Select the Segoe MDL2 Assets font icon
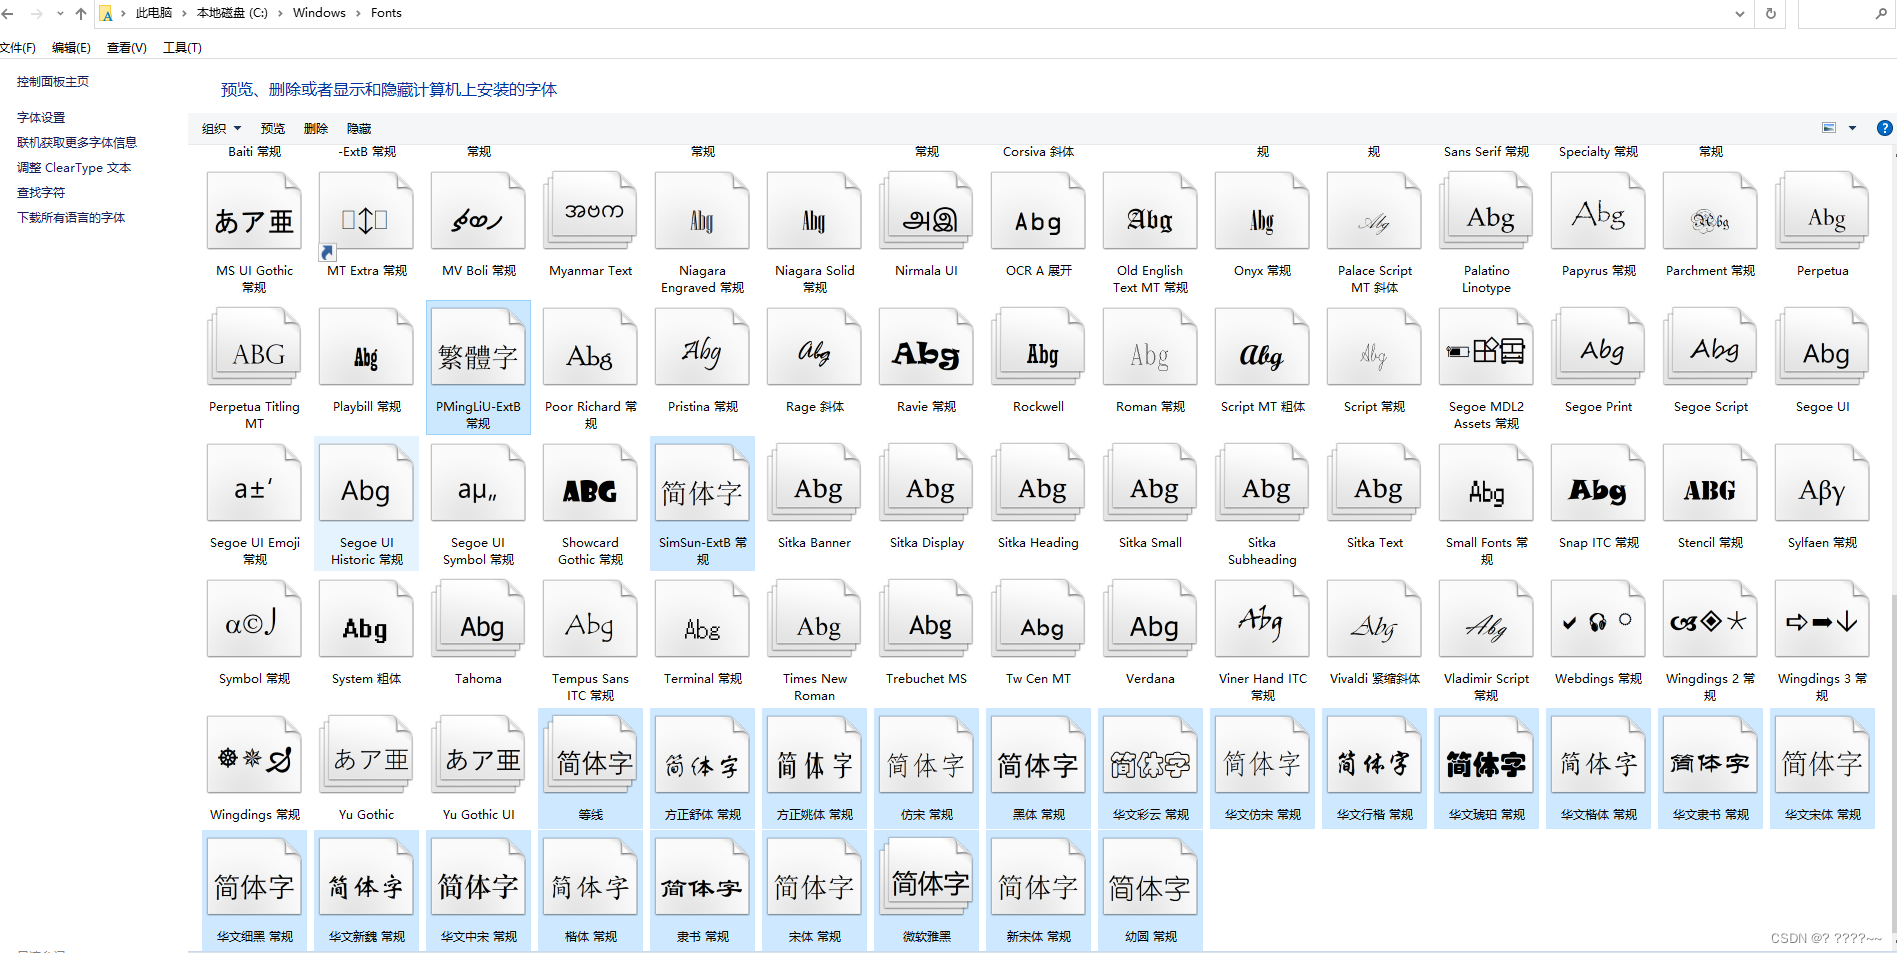The image size is (1897, 953). click(1486, 348)
